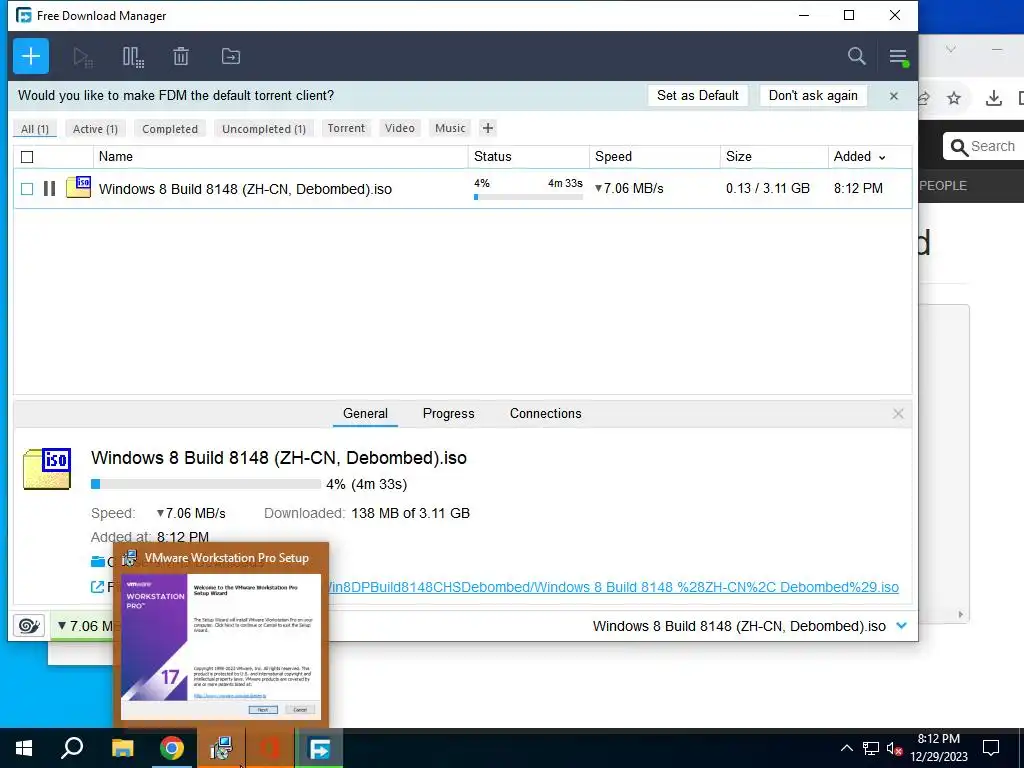Delete selected download with trash icon
This screenshot has width=1024, height=768.
coord(181,57)
